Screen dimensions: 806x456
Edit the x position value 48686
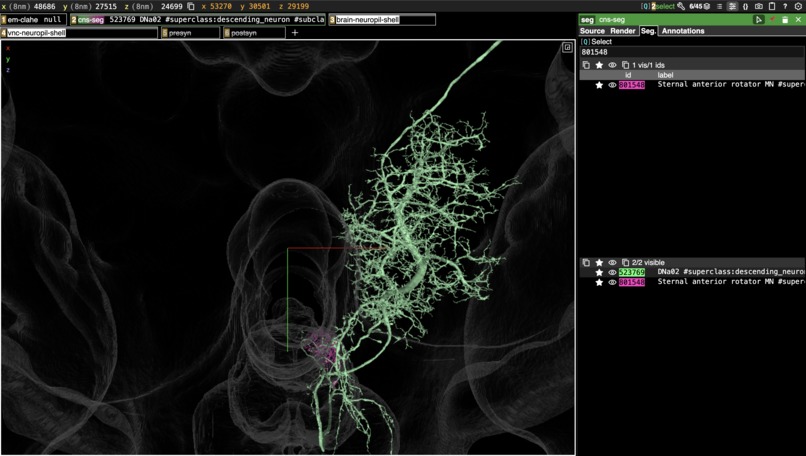tap(45, 7)
